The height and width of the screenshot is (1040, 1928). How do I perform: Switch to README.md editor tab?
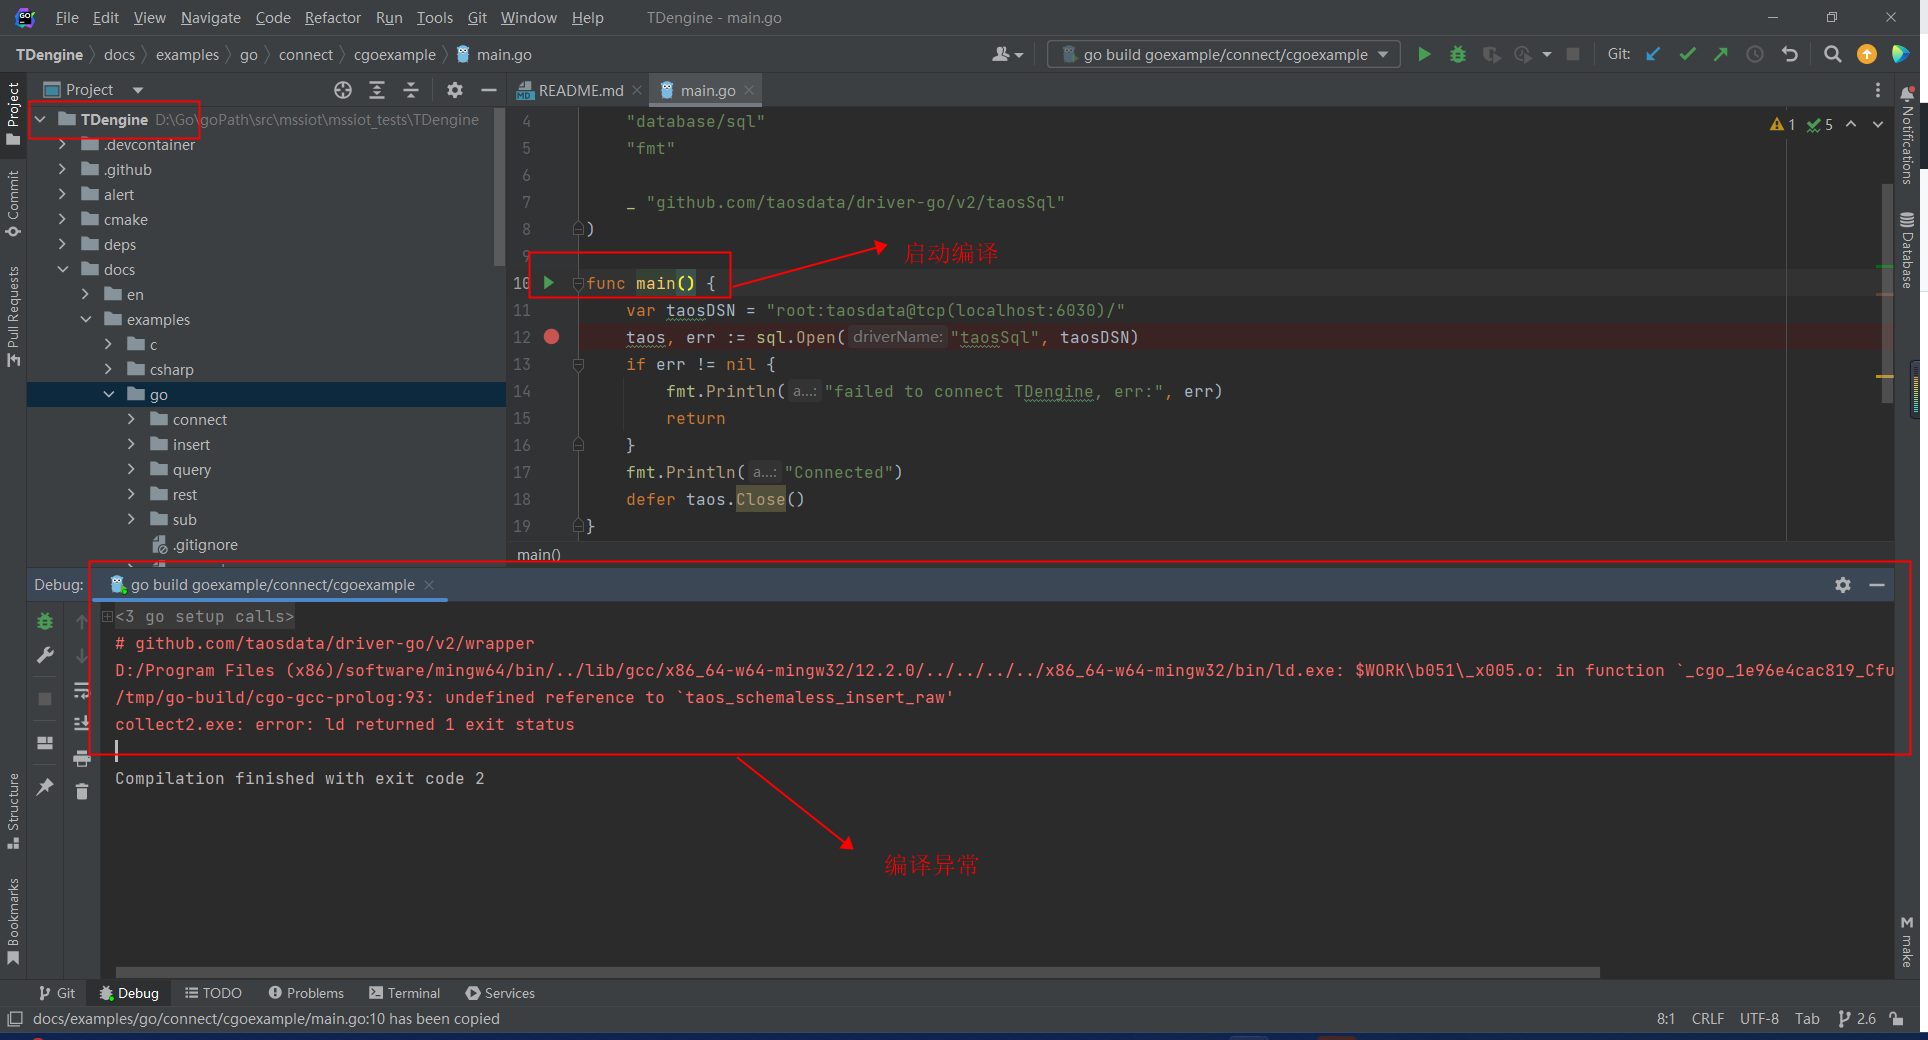(x=579, y=90)
